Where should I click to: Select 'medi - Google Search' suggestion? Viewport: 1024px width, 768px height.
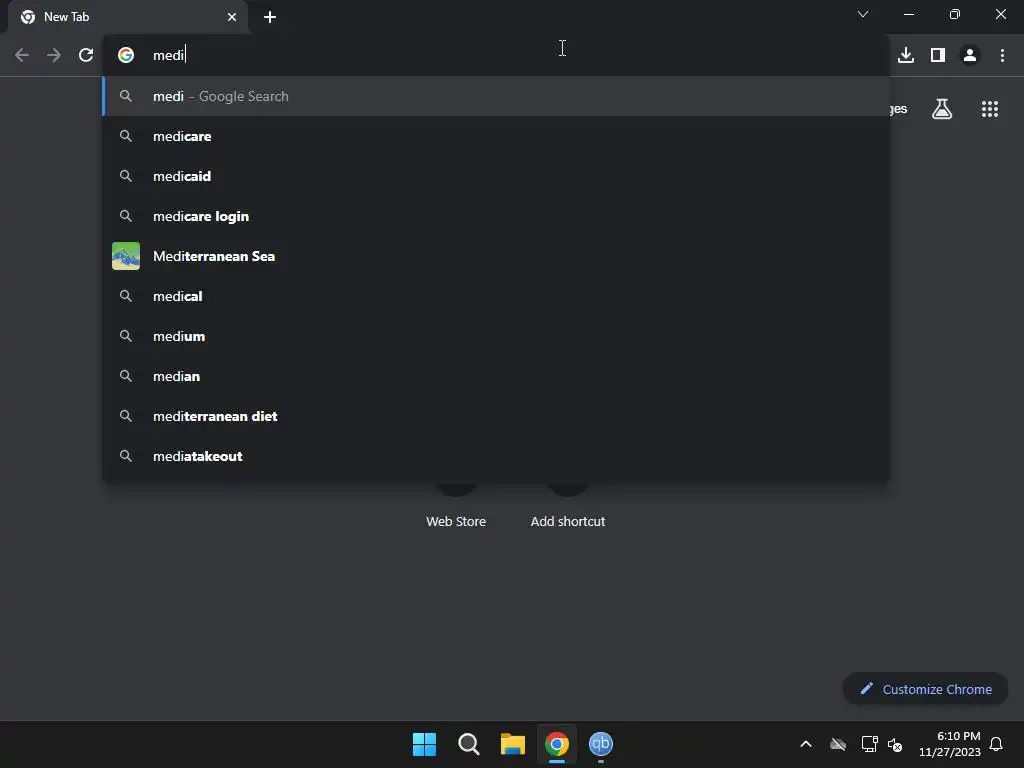click(x=496, y=96)
